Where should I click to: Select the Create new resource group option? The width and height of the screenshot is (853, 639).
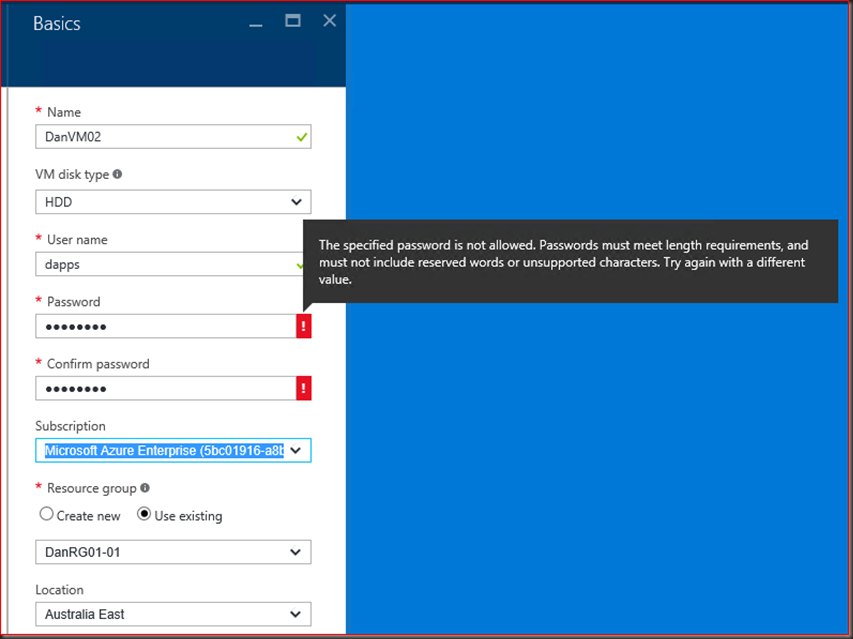[46, 515]
